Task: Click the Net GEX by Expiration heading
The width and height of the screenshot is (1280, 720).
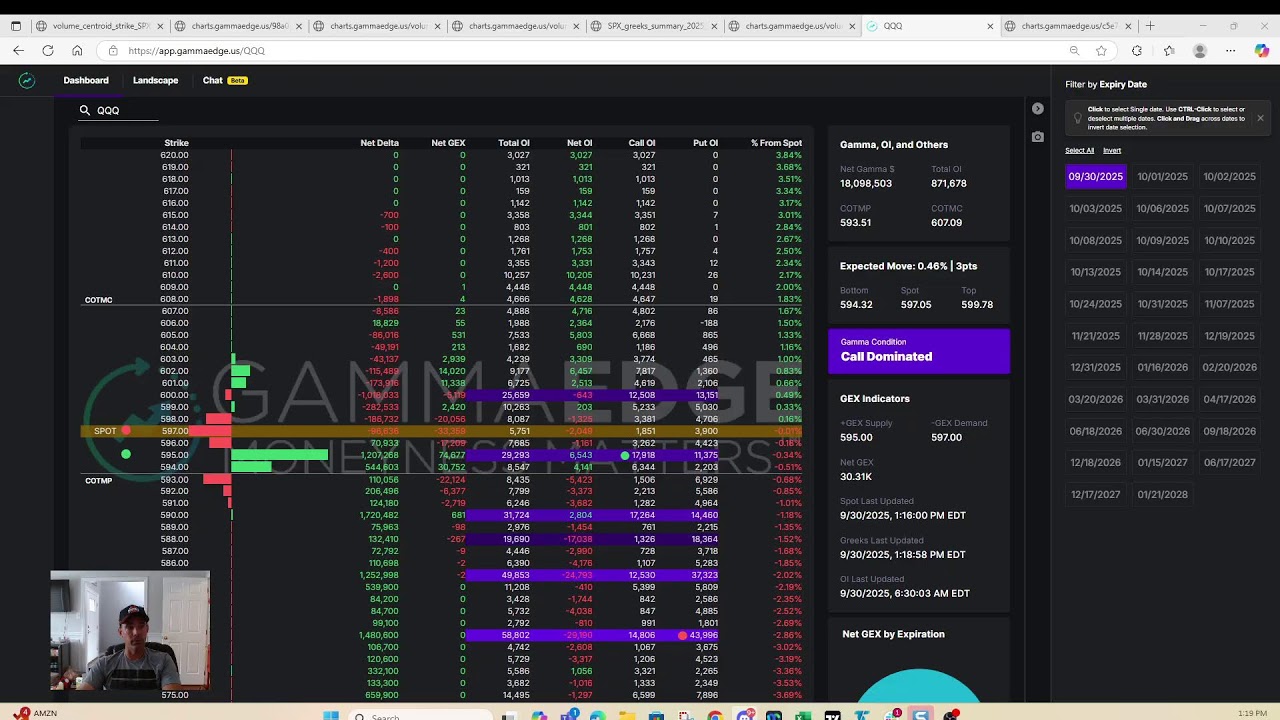Action: (x=893, y=634)
